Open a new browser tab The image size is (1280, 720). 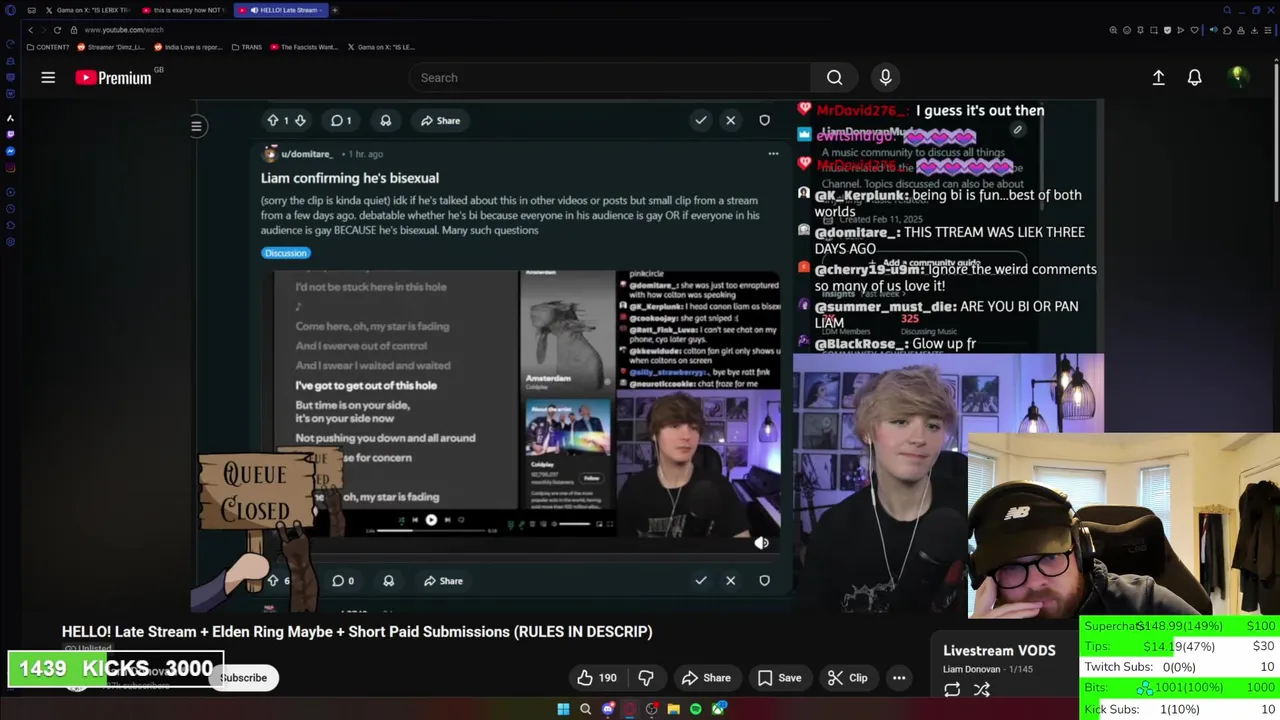pos(335,10)
